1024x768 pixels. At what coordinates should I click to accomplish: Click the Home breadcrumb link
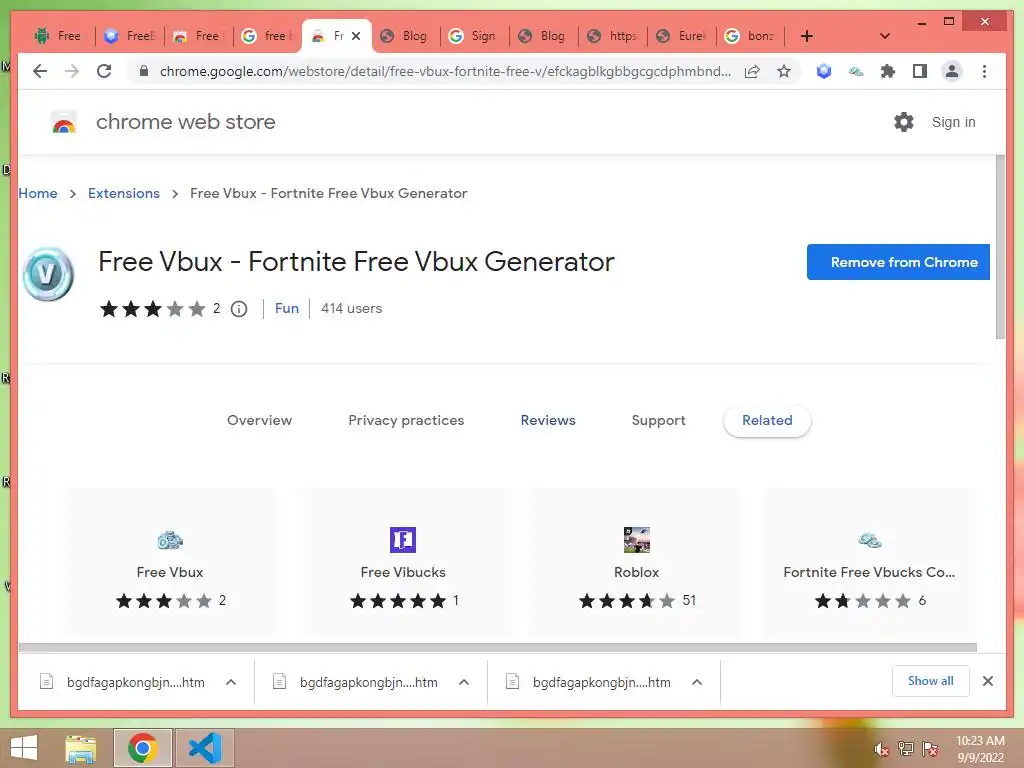pos(38,193)
